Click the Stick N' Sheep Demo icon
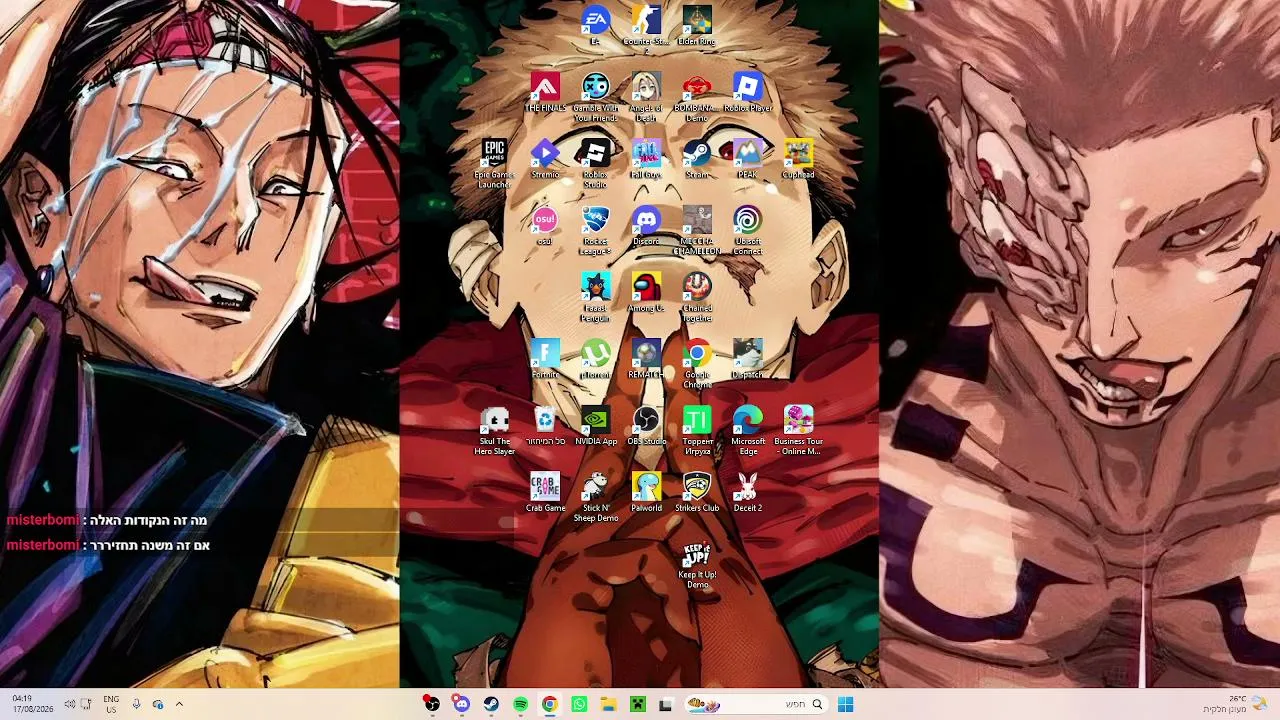1280x720 pixels. pyautogui.click(x=595, y=498)
